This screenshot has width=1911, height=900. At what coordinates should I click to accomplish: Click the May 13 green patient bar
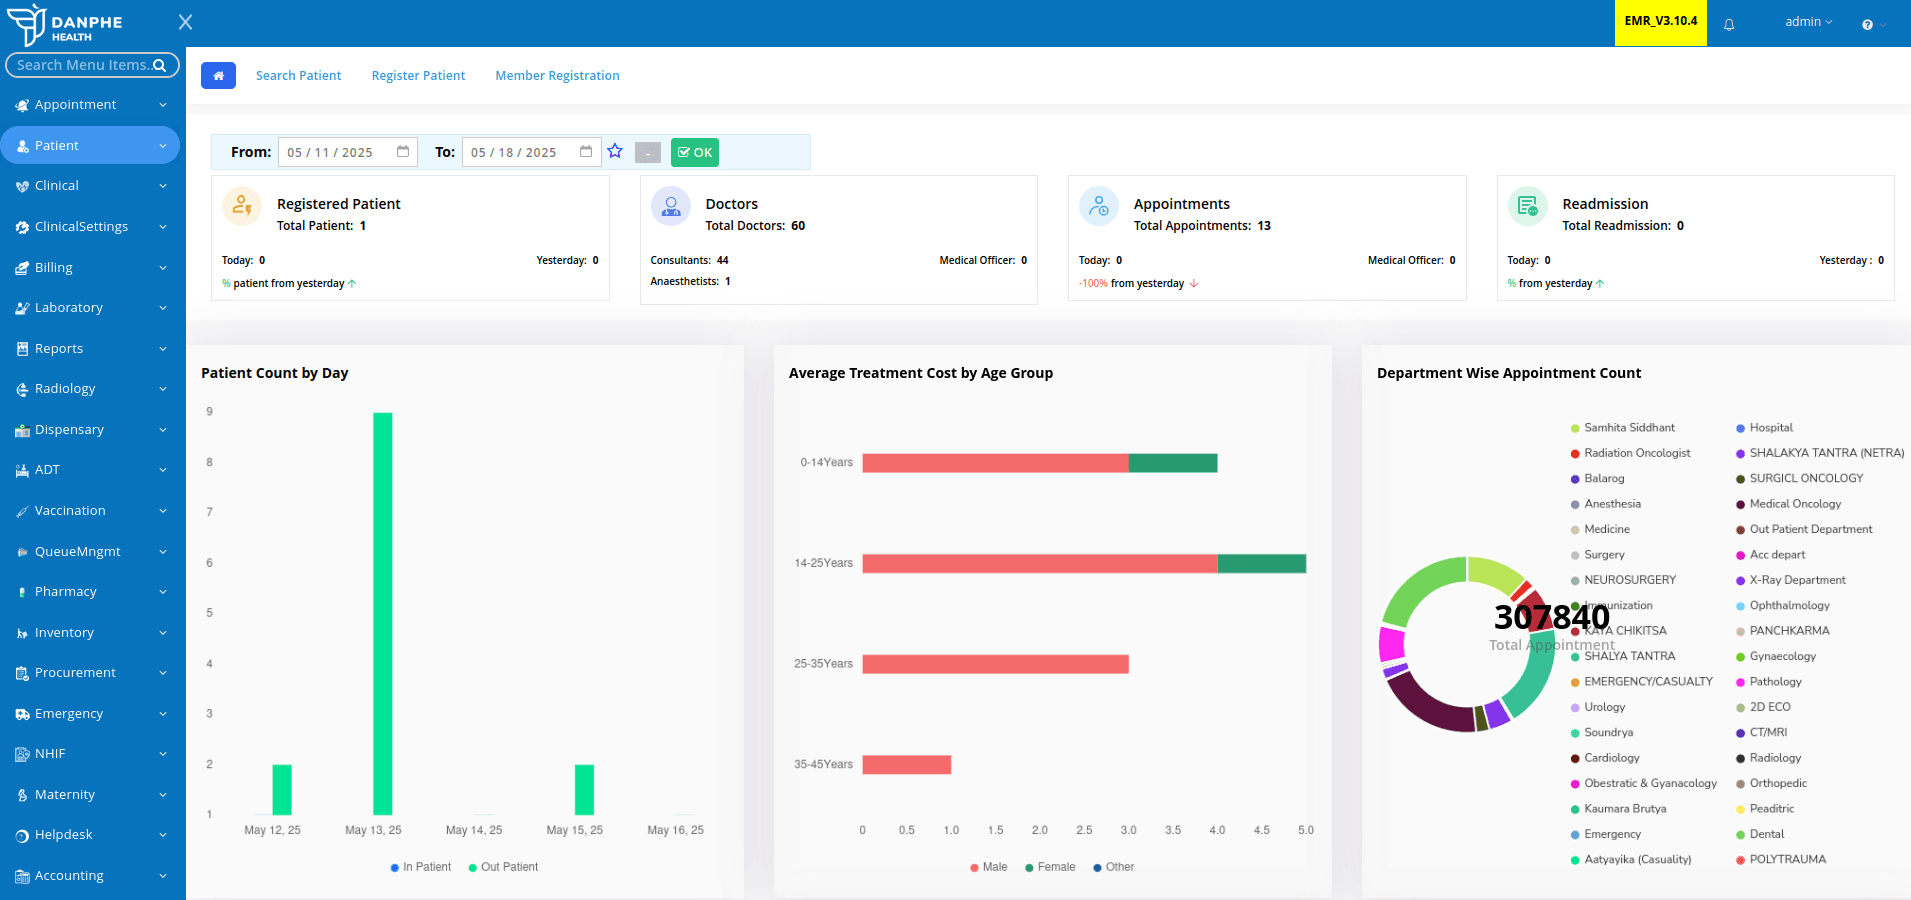point(382,613)
